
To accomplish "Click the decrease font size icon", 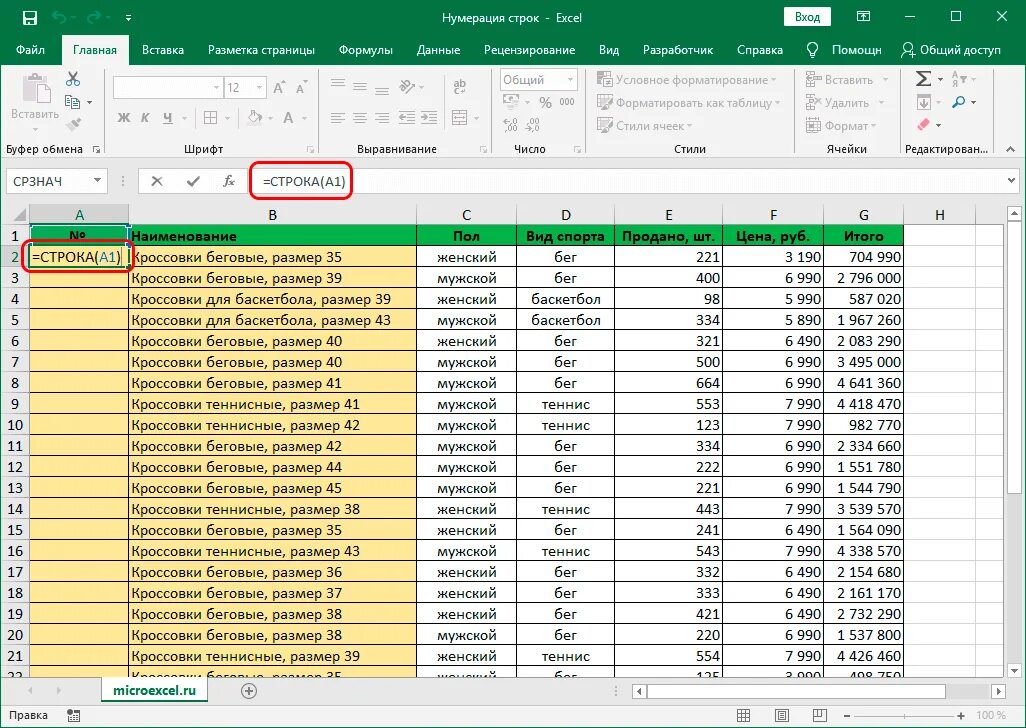I will point(301,88).
